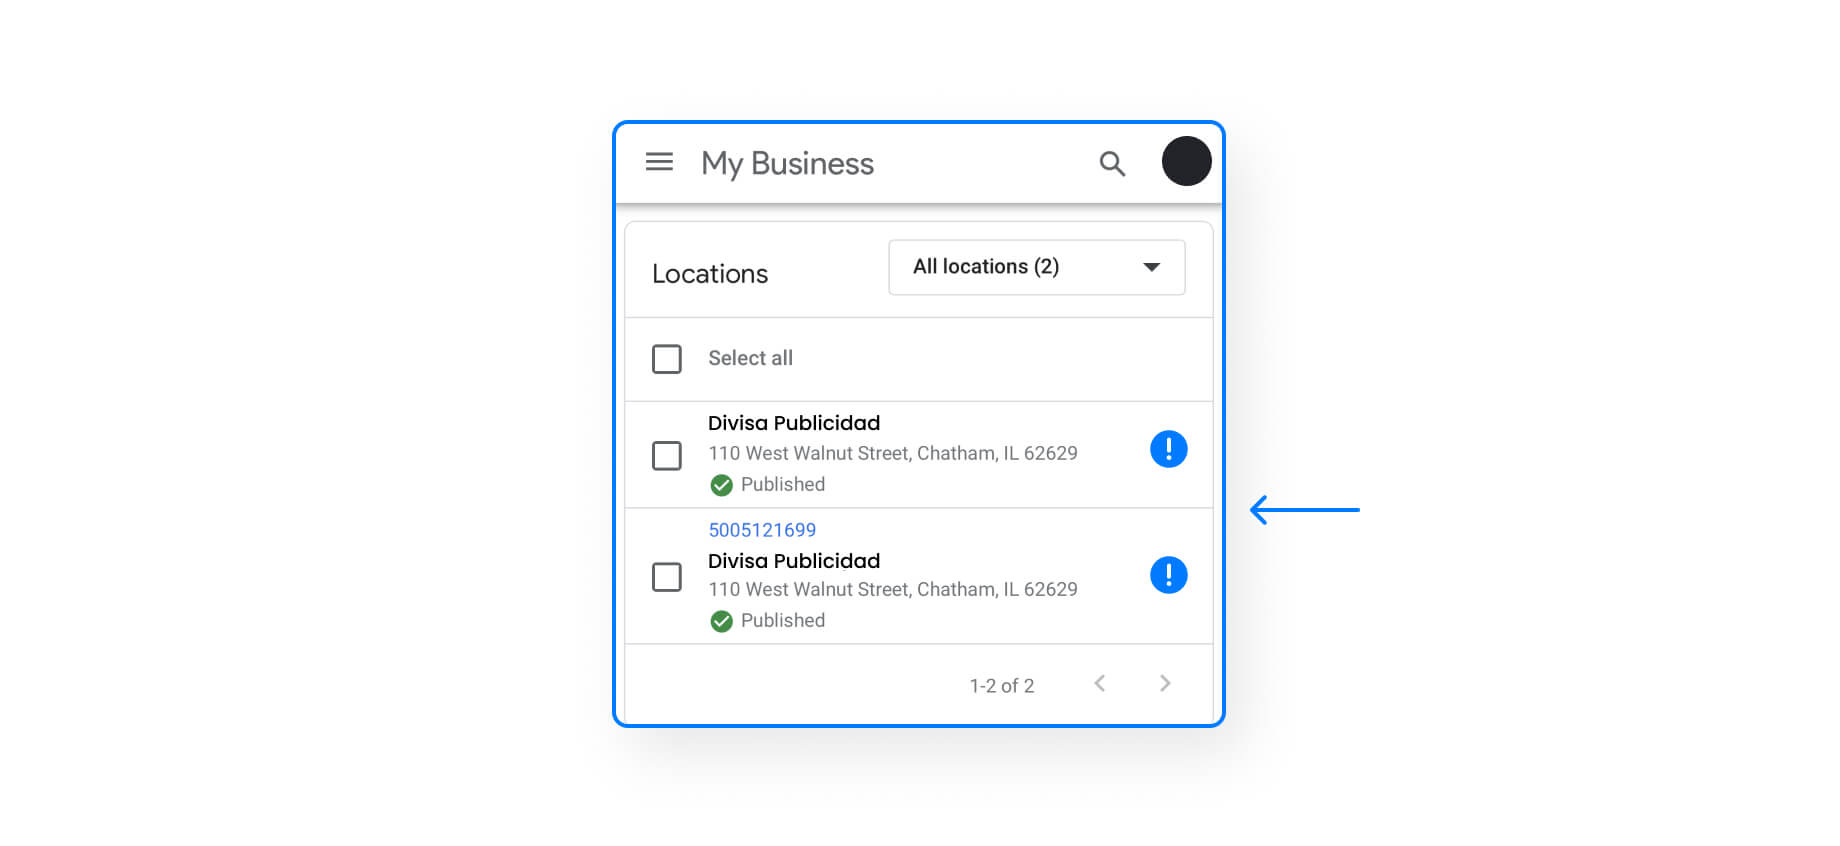Screen dimensions: 1840x846
Task: Open the hamburger navigation menu
Action: [x=659, y=162]
